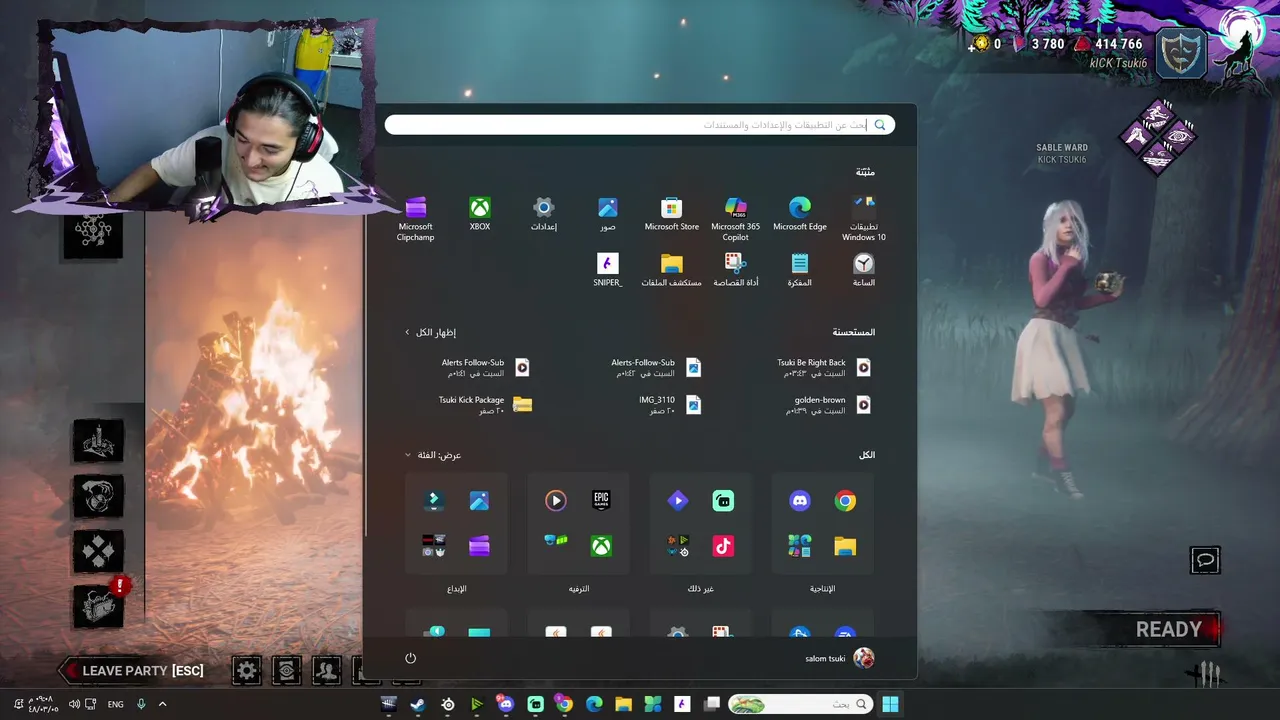Open the in-game chat bubble
1280x720 pixels.
click(x=1205, y=560)
